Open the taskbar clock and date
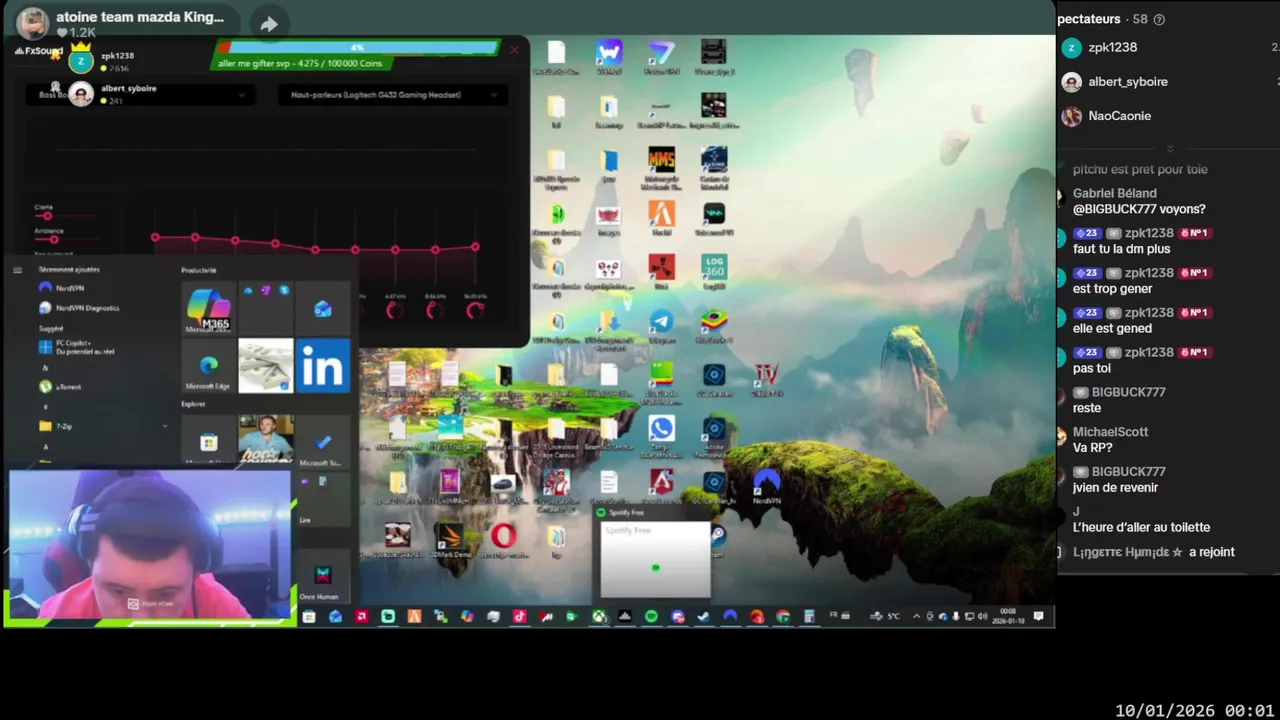This screenshot has height=720, width=1280. 1008,616
